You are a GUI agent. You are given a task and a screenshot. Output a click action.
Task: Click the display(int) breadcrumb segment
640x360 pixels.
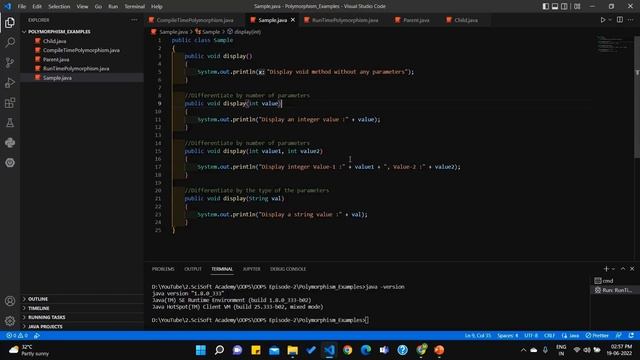[244, 31]
